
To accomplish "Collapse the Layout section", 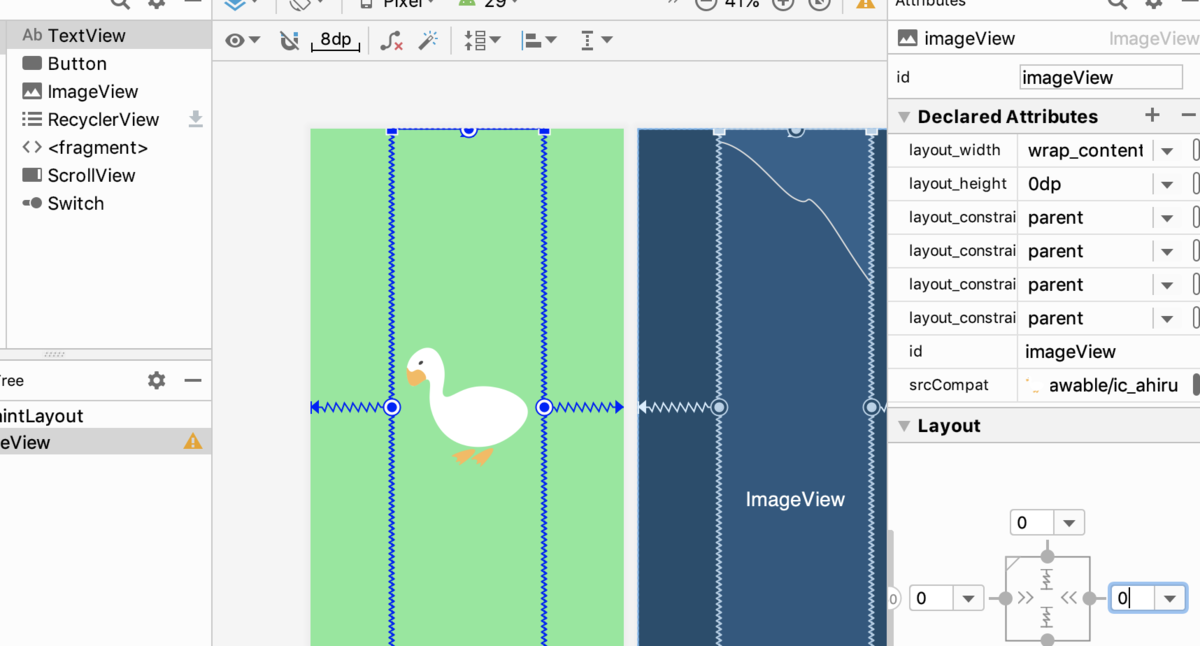I will [x=904, y=426].
